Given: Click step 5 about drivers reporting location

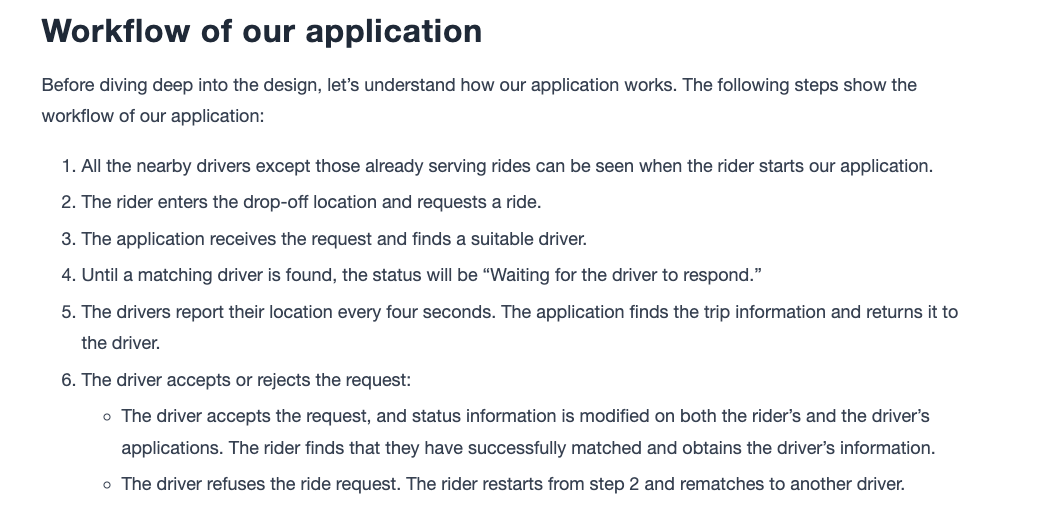Looking at the screenshot, I should coord(520,327).
